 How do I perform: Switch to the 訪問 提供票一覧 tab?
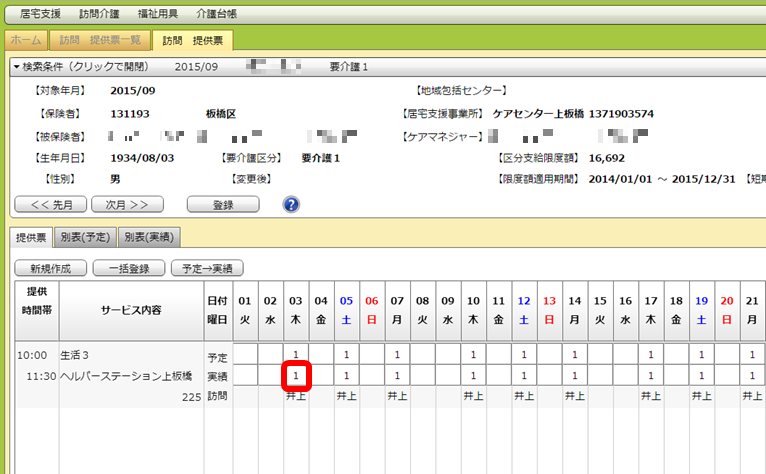click(x=99, y=40)
